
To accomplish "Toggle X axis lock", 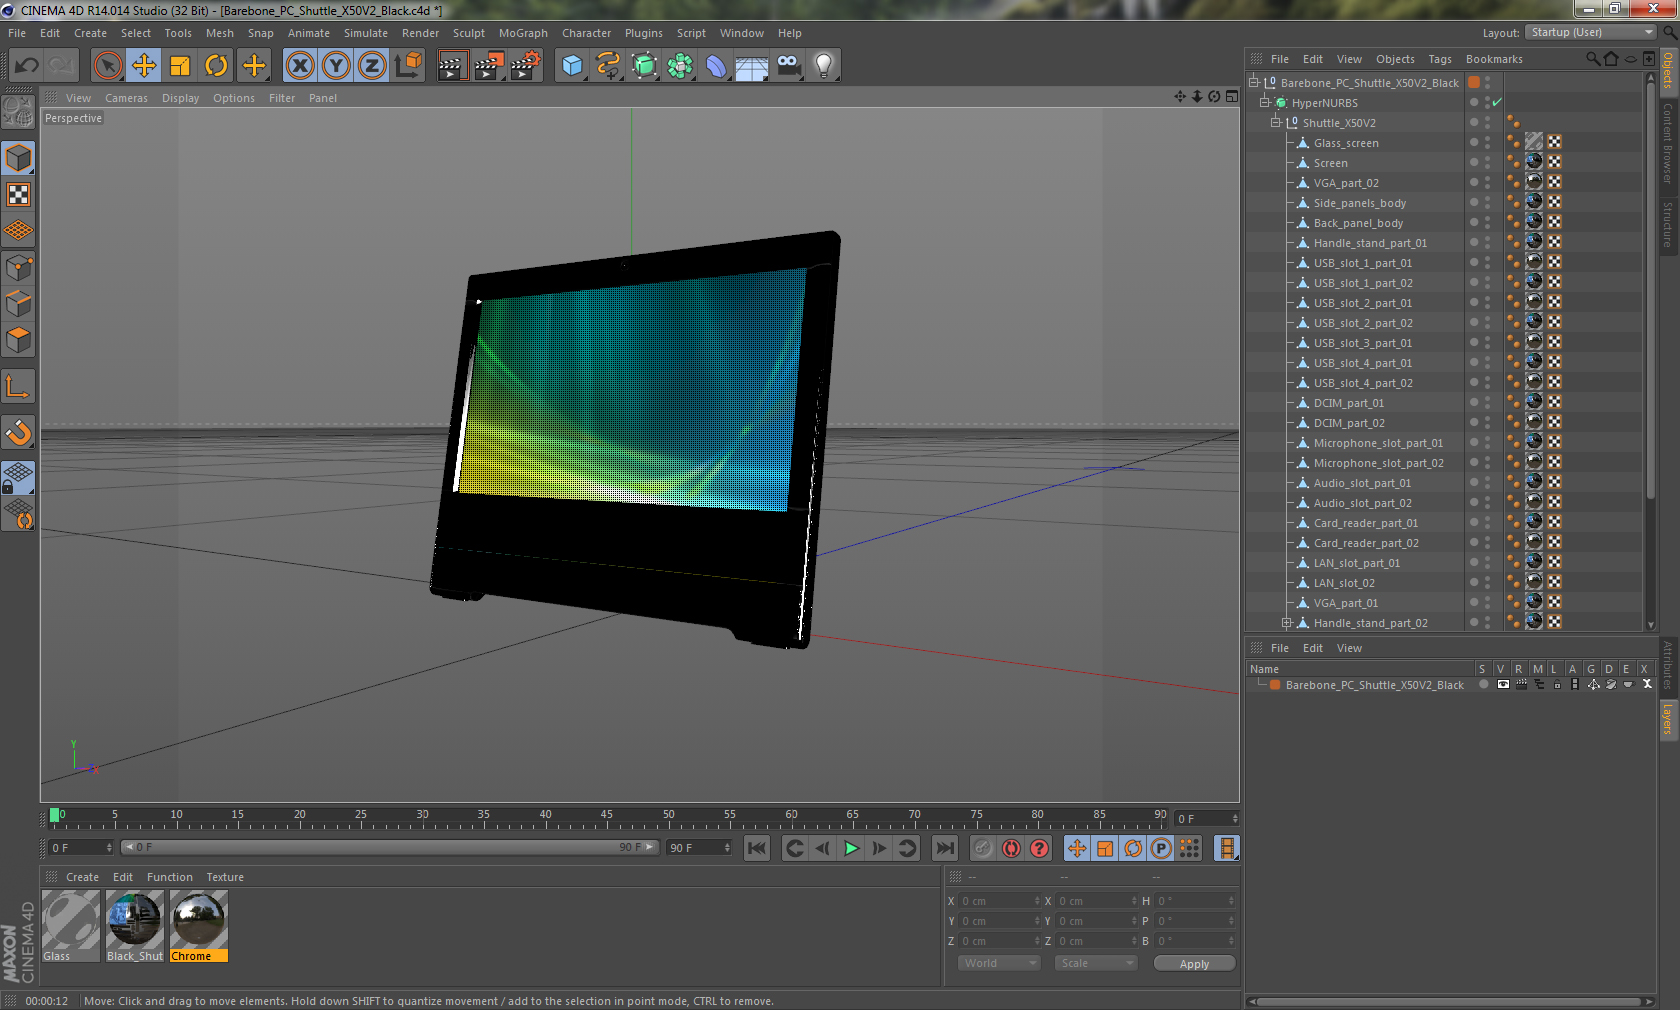I will pos(300,66).
